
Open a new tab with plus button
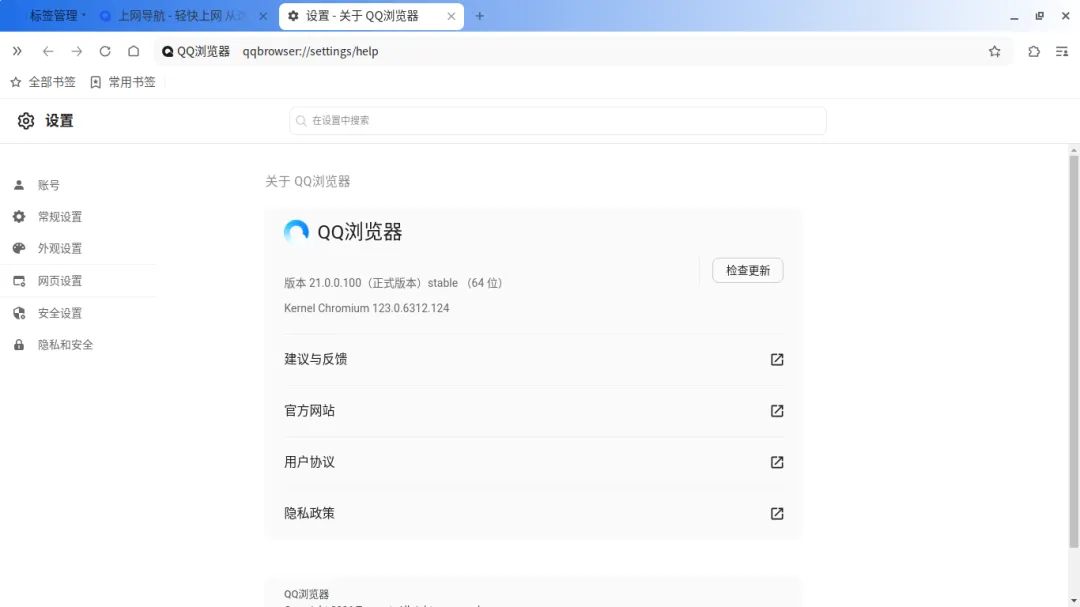pyautogui.click(x=479, y=16)
